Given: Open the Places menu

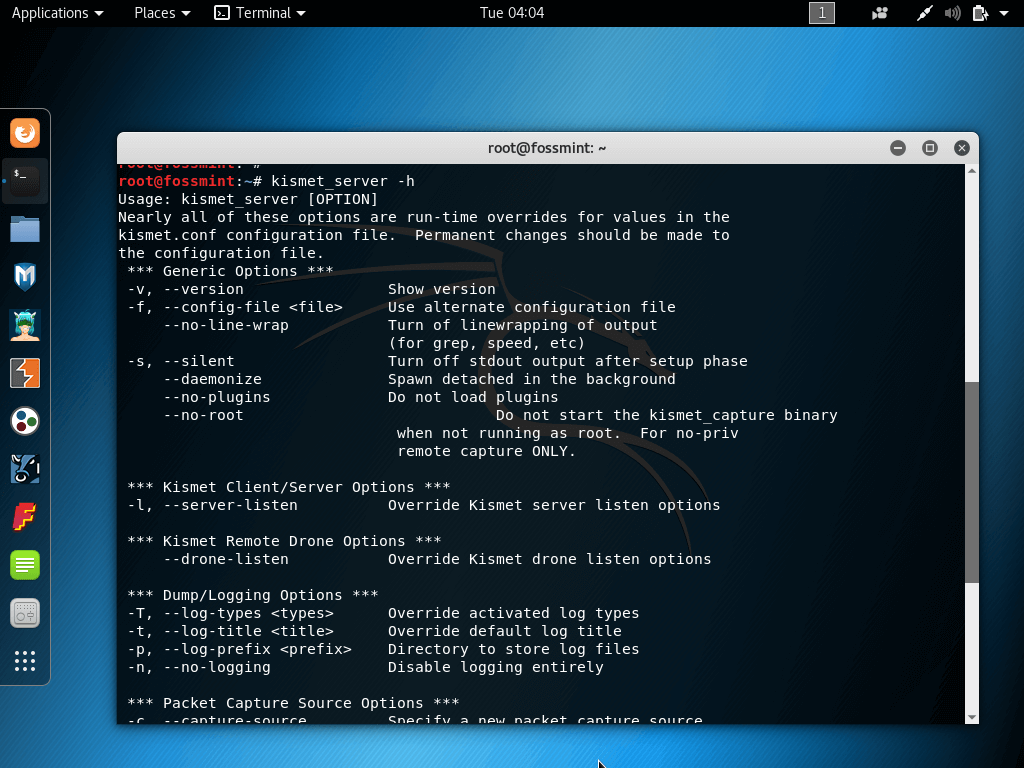Looking at the screenshot, I should click(162, 13).
